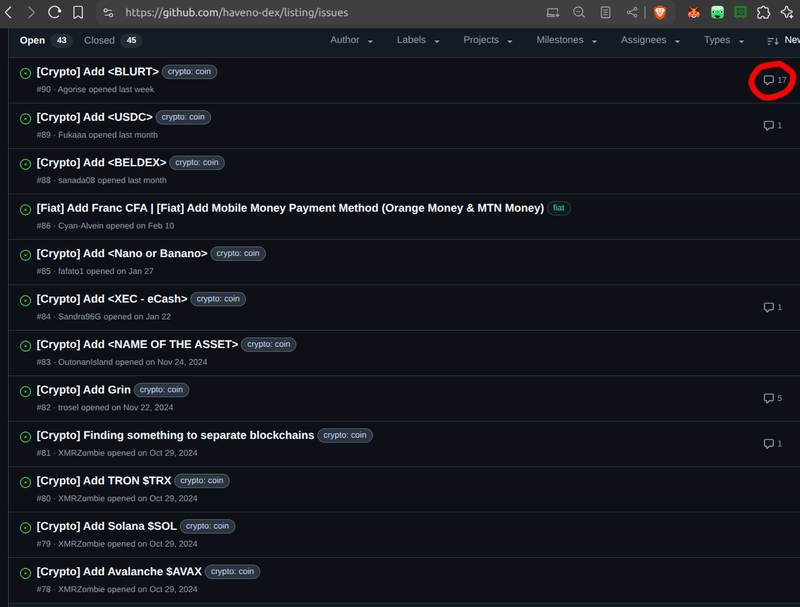Open the MetaMask fox extension icon
The image size is (800, 607).
[x=693, y=12]
